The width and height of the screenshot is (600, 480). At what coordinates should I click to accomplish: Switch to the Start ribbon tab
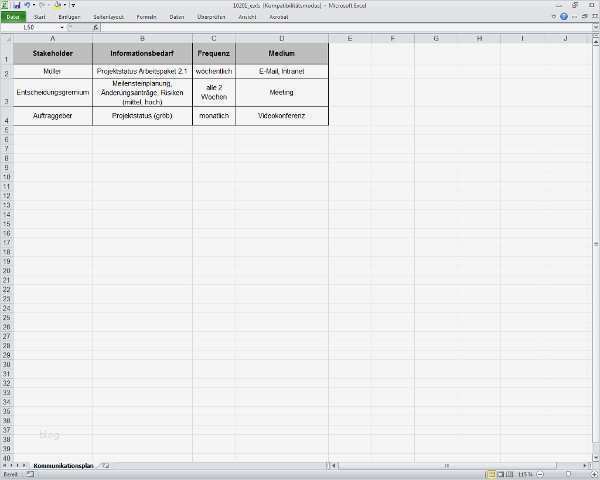click(x=40, y=17)
